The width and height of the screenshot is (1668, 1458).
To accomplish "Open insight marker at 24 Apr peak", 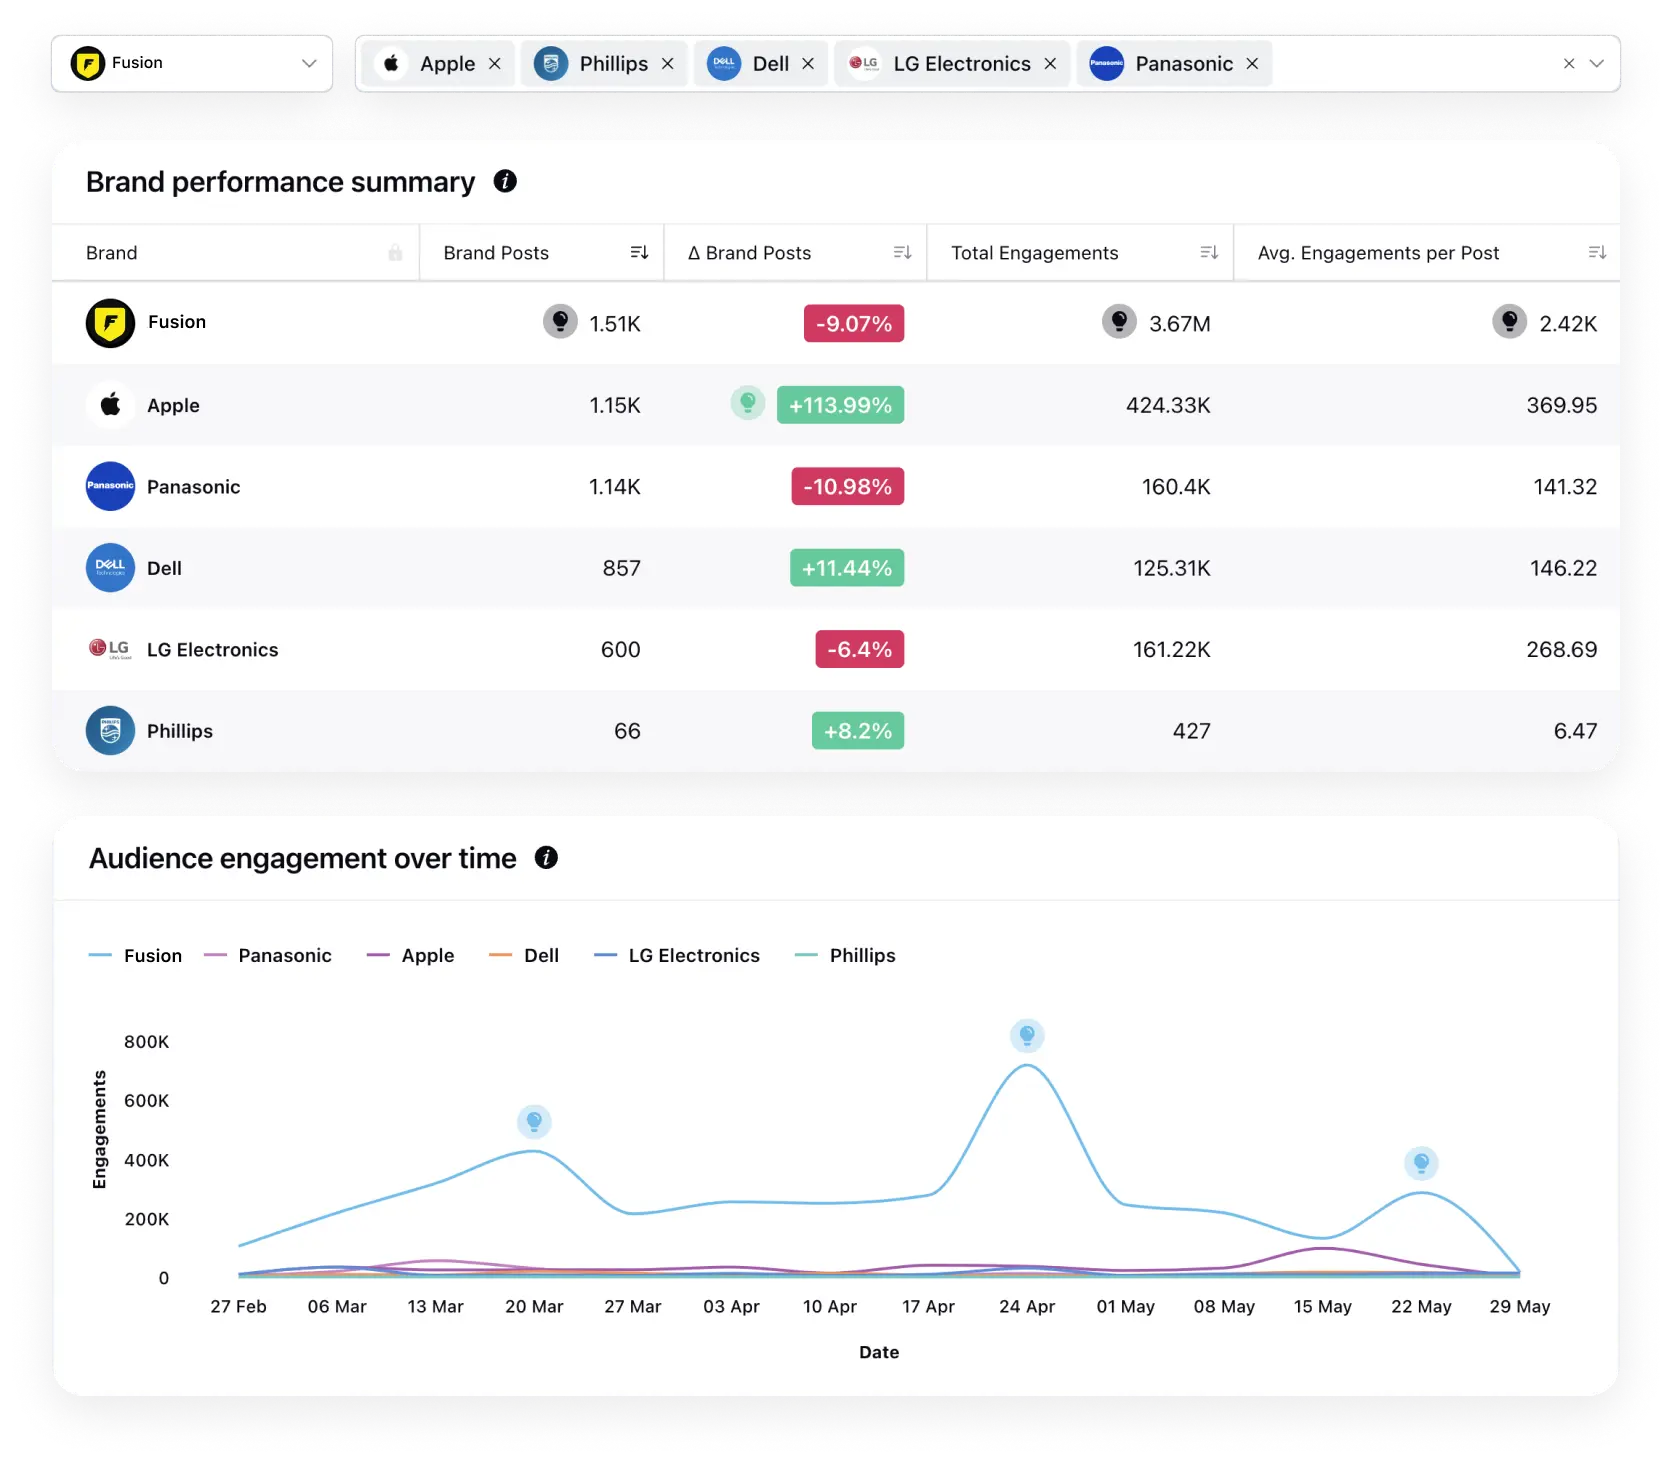I will point(1027,1035).
